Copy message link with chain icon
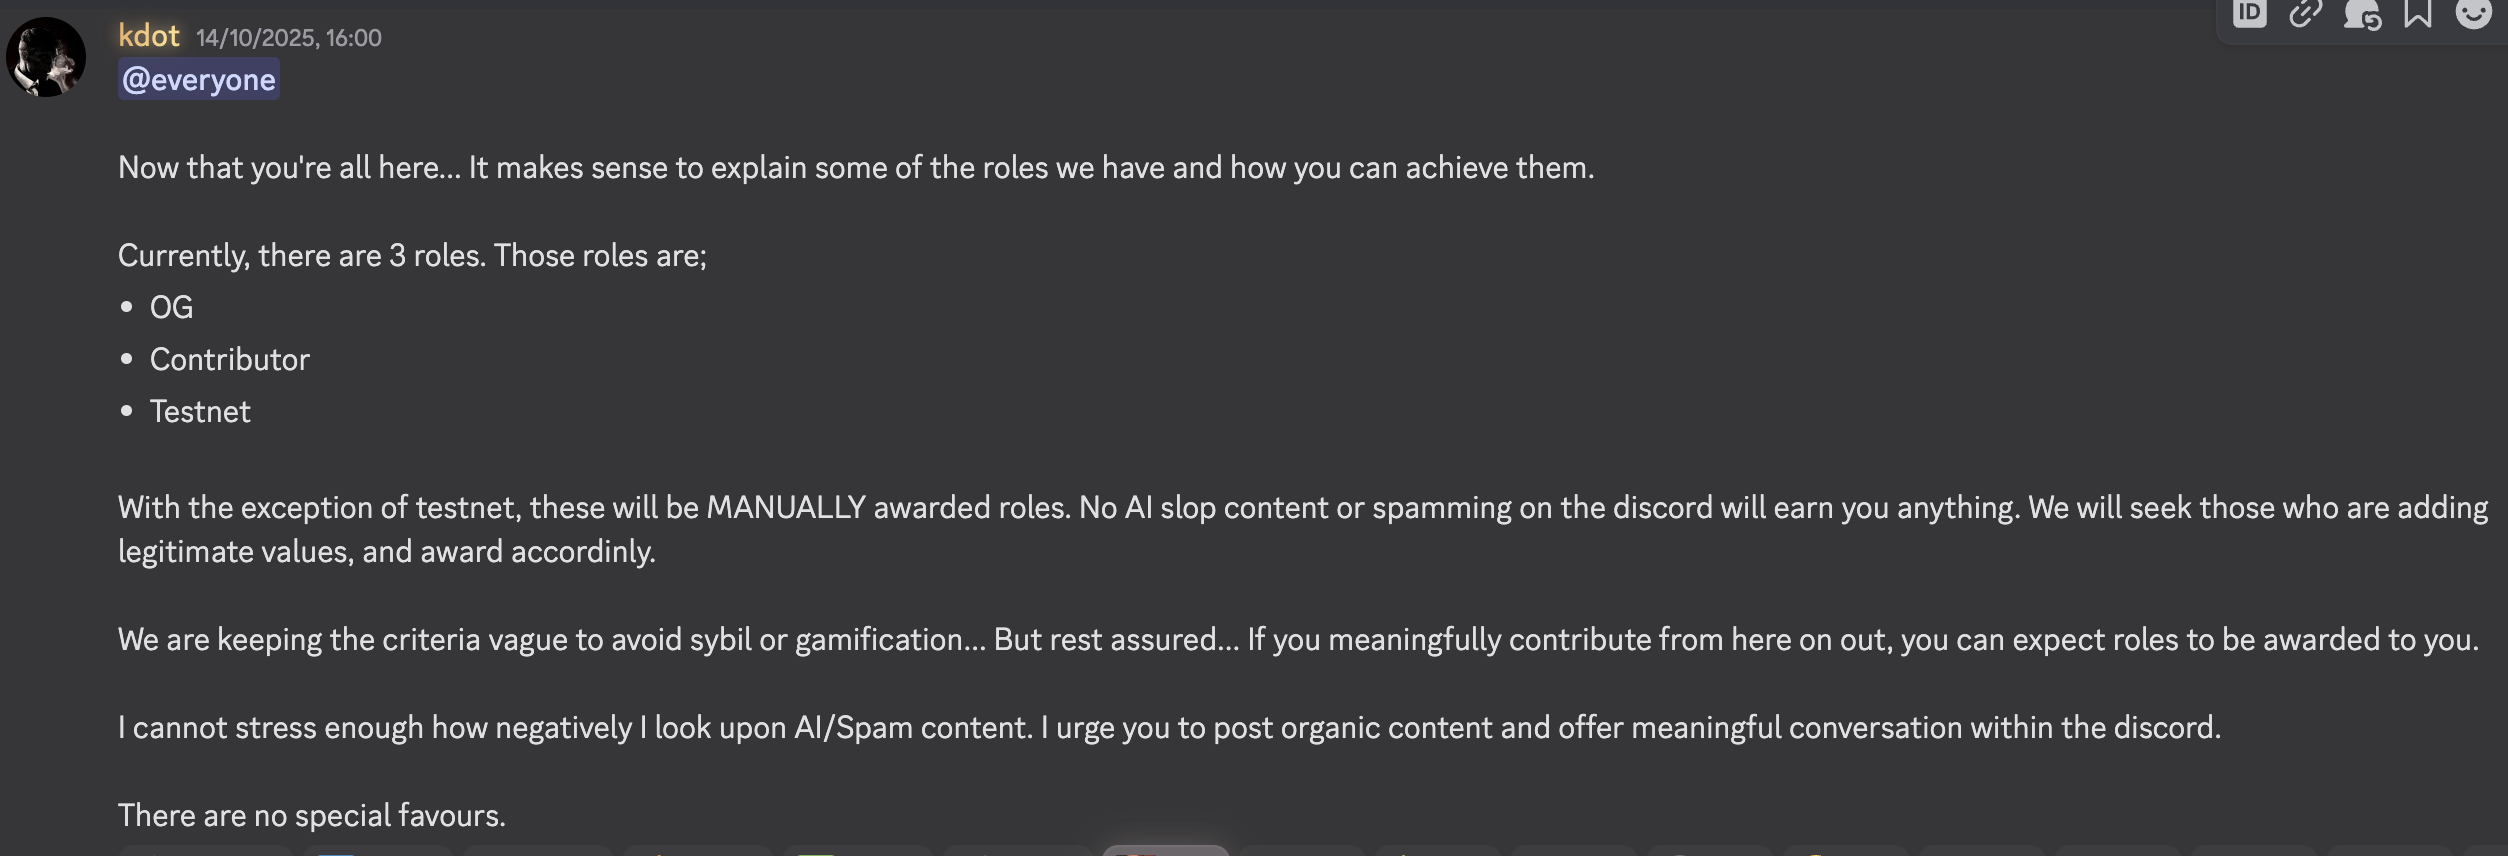The image size is (2508, 856). [x=2306, y=14]
